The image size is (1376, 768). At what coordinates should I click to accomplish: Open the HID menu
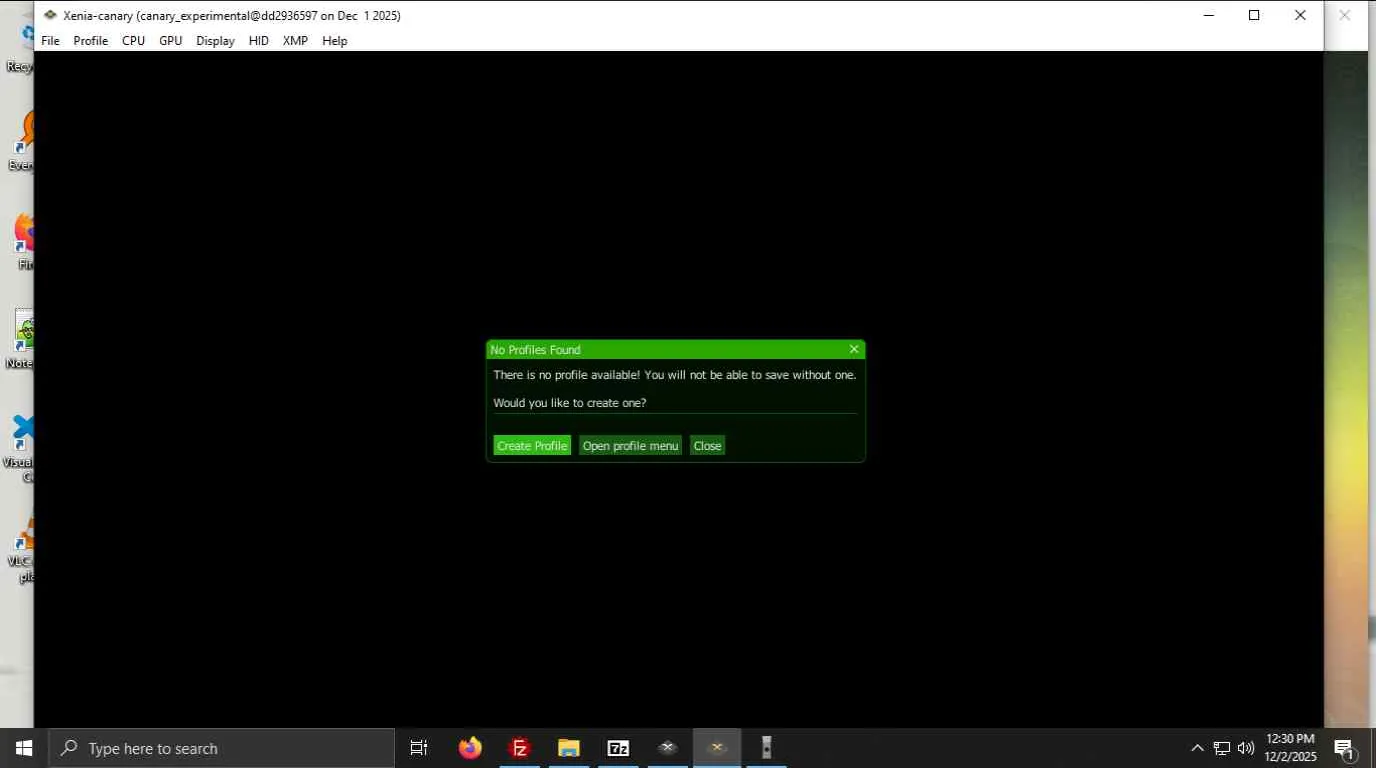pyautogui.click(x=259, y=41)
